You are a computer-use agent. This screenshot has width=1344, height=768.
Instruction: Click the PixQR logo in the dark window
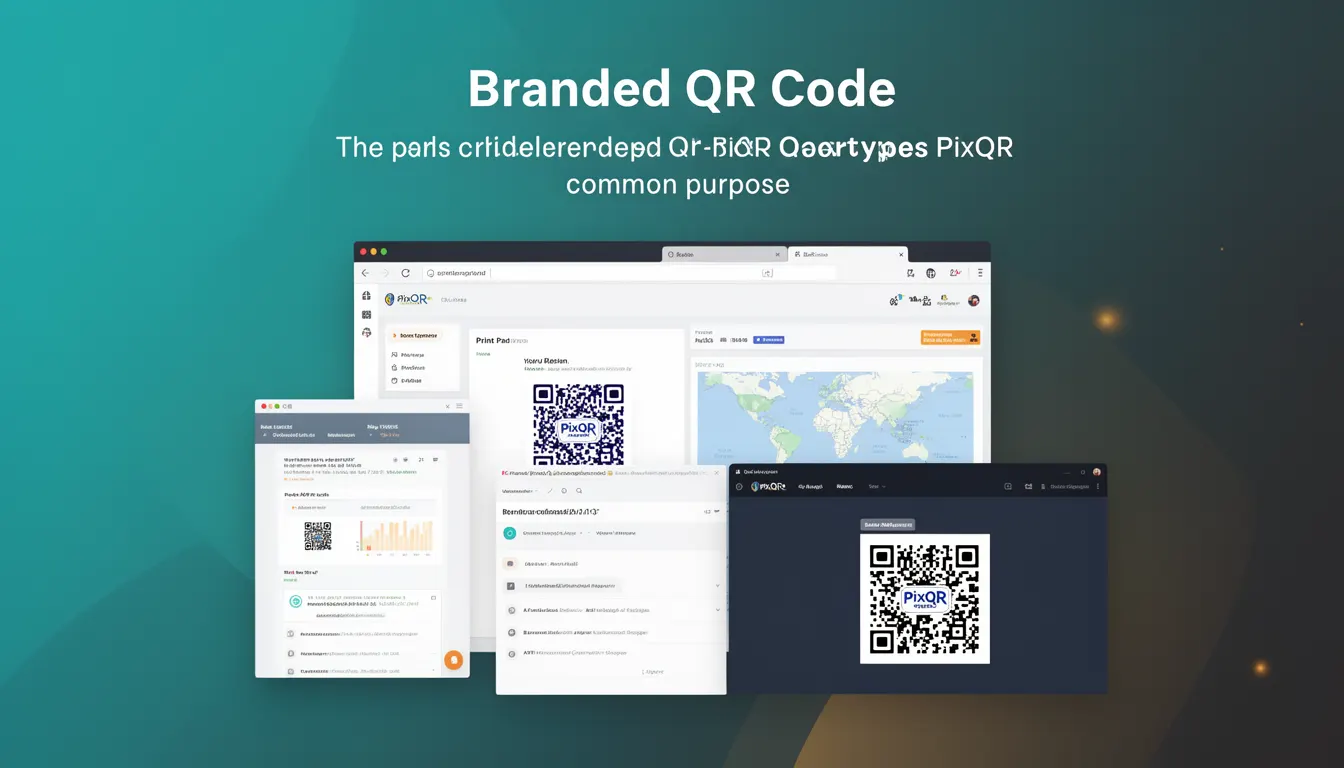point(768,486)
